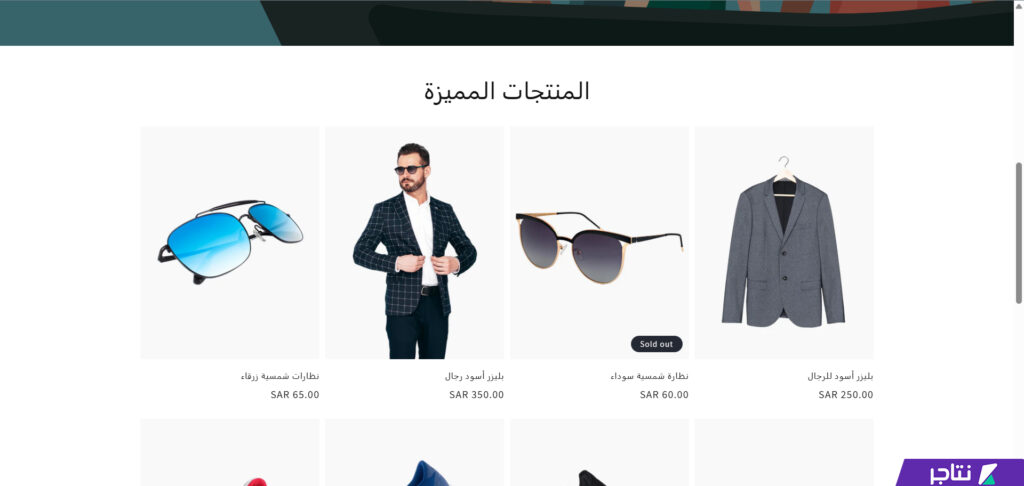This screenshot has height=486, width=1024.
Task: Click the SAR 60.00 price
Action: coord(664,395)
